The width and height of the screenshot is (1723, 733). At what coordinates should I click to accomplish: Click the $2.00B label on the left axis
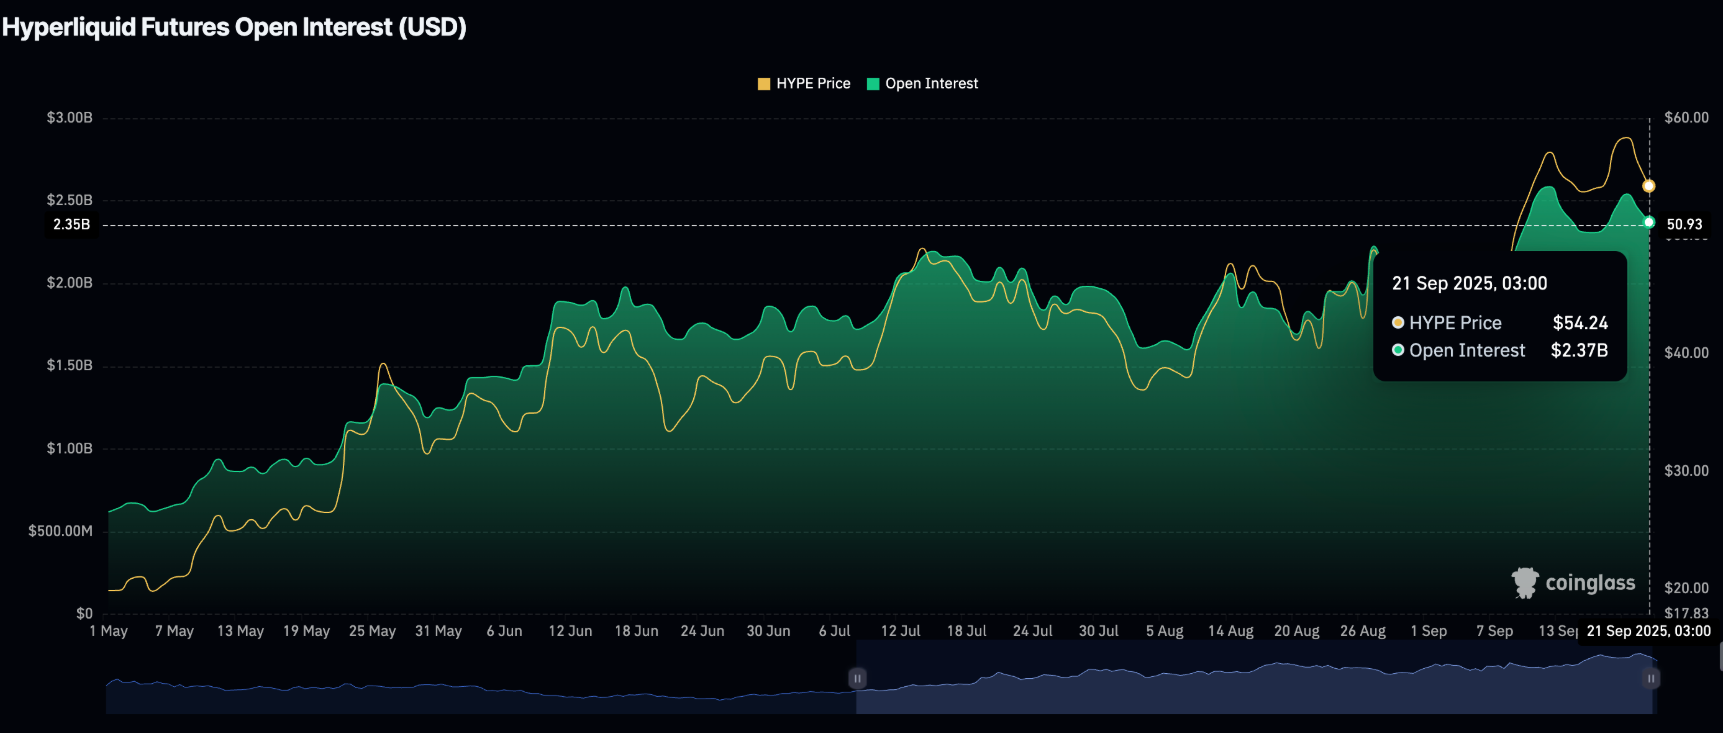(x=69, y=283)
